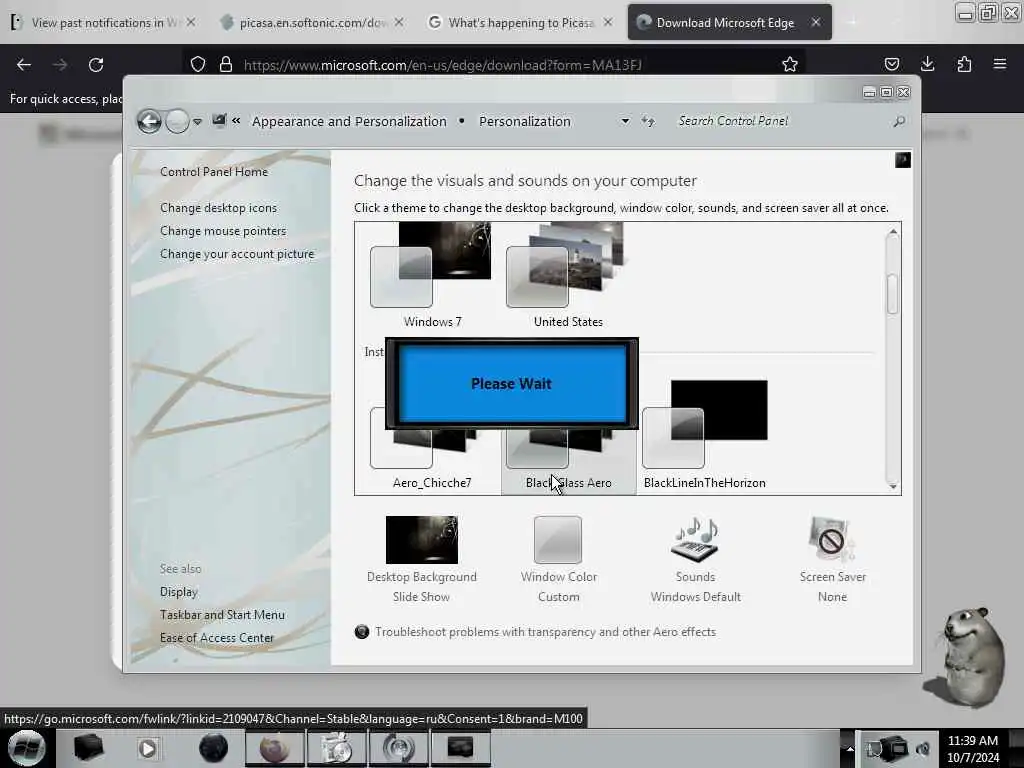Open Change your account picture link
1024x768 pixels.
237,254
